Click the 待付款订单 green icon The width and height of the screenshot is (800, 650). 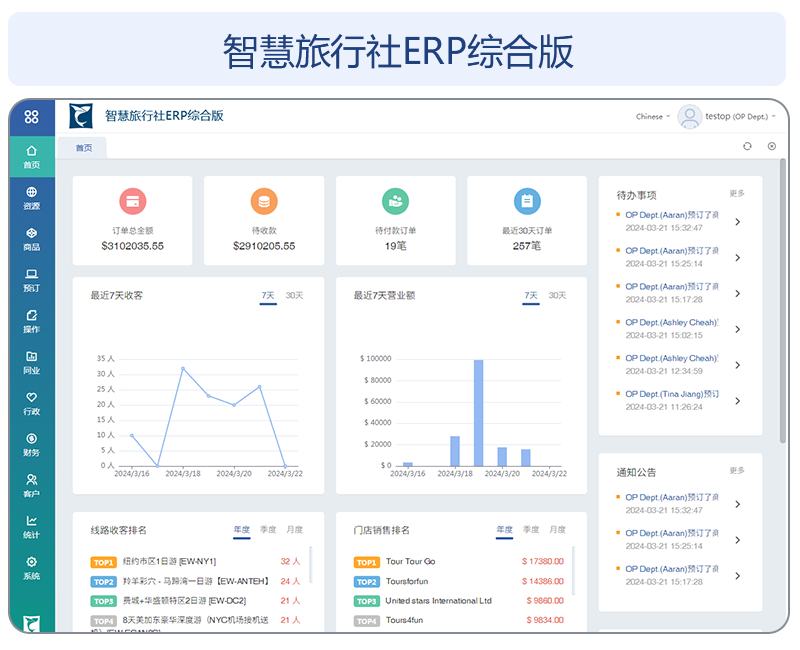395,202
